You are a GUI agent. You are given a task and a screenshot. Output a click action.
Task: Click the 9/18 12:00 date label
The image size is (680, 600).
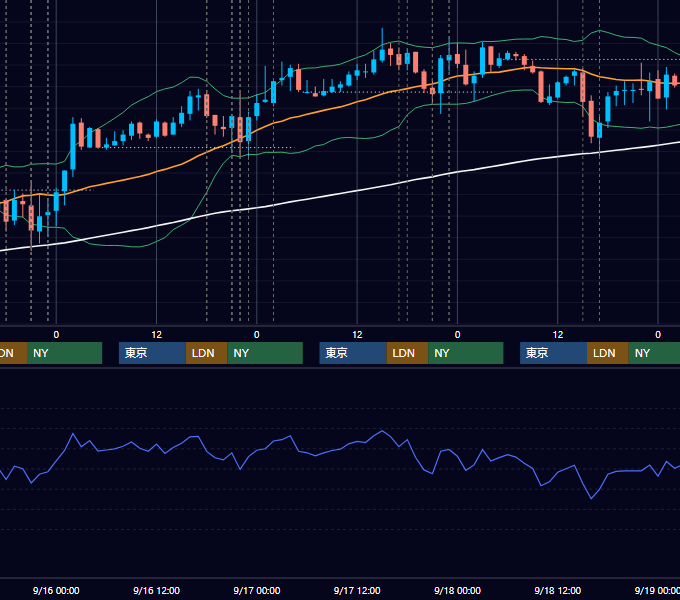(x=558, y=590)
